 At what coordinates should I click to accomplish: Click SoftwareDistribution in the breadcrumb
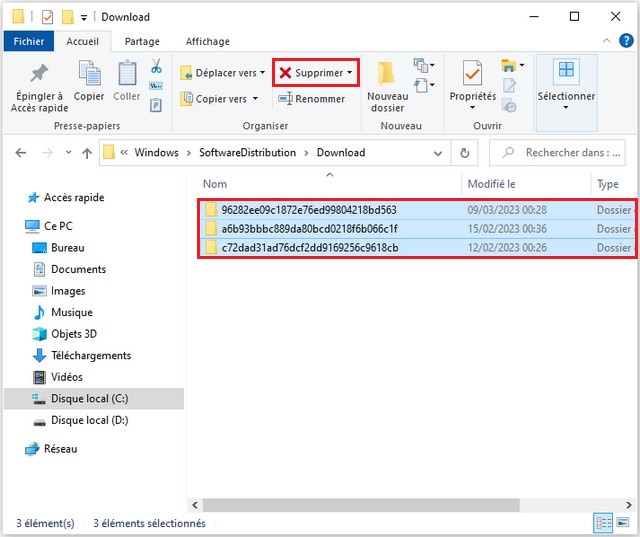tap(247, 153)
